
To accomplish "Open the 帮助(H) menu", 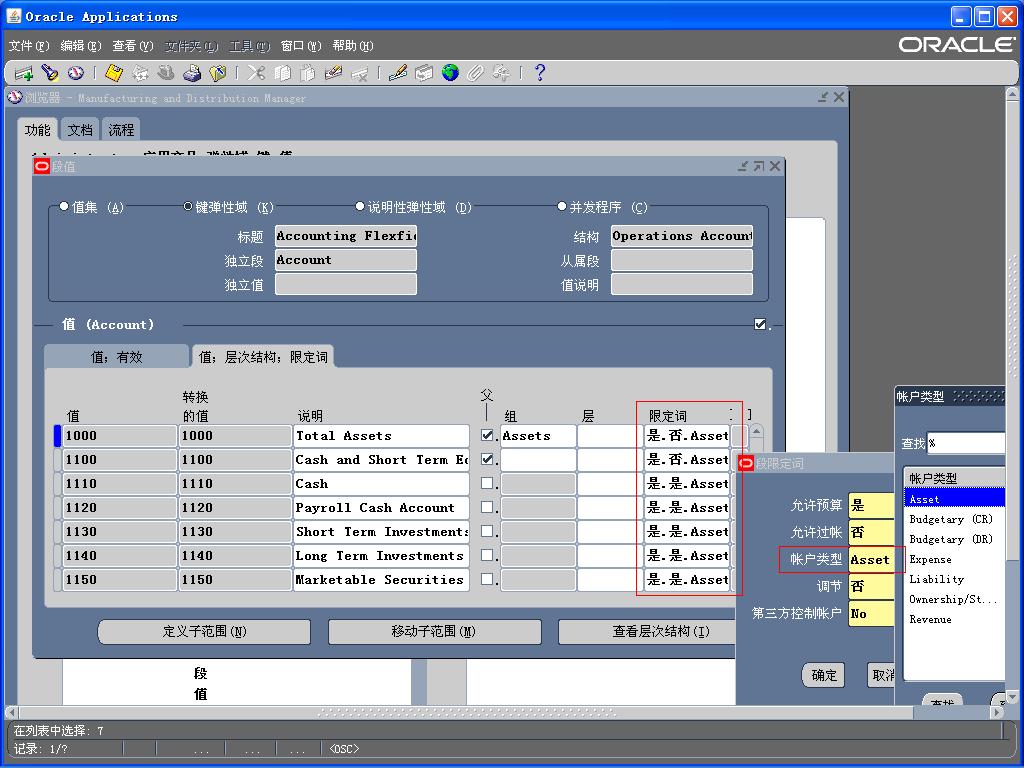I will point(353,46).
